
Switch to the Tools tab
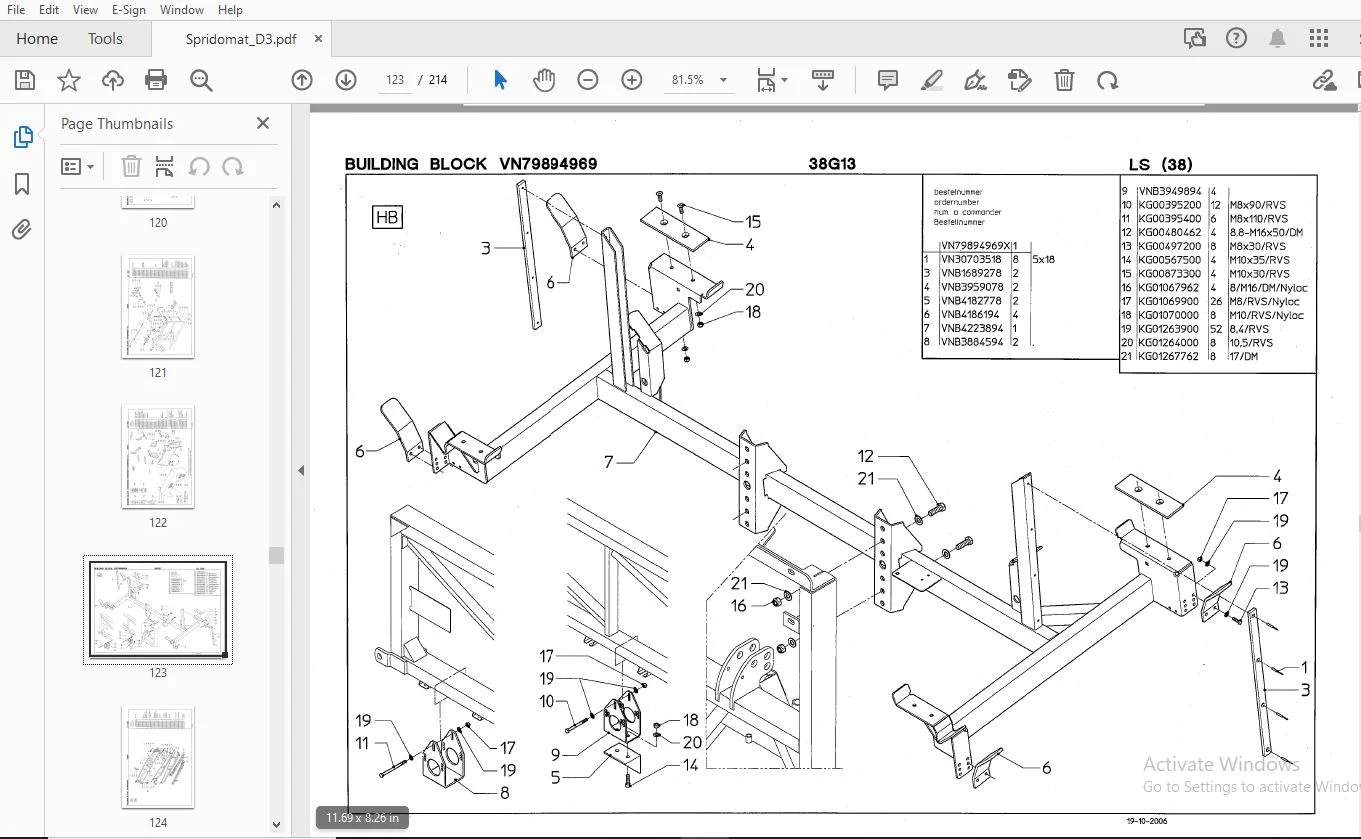(x=105, y=39)
